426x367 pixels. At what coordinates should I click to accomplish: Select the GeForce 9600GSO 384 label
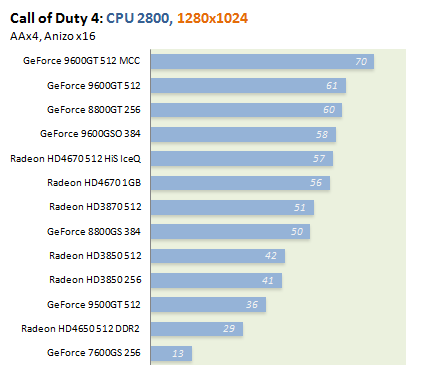point(90,134)
